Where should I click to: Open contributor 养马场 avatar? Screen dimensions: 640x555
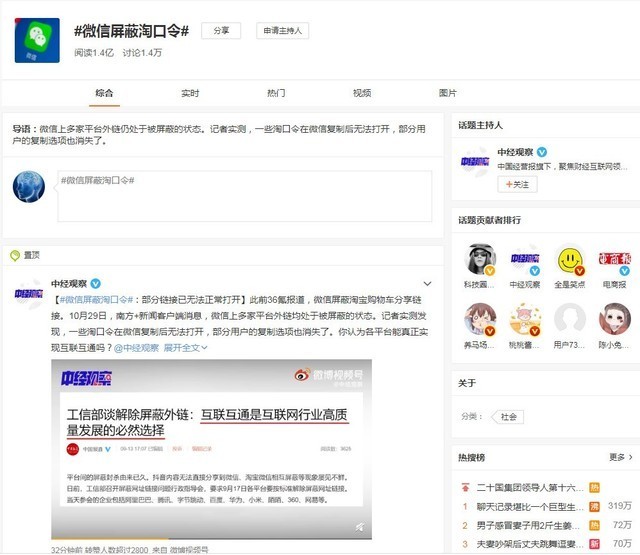point(480,319)
